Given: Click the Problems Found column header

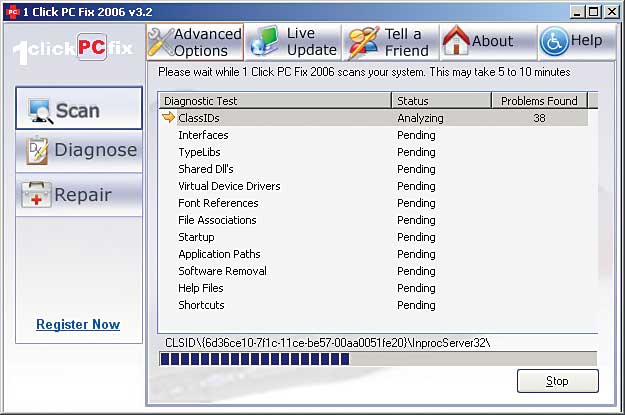Looking at the screenshot, I should pos(539,100).
